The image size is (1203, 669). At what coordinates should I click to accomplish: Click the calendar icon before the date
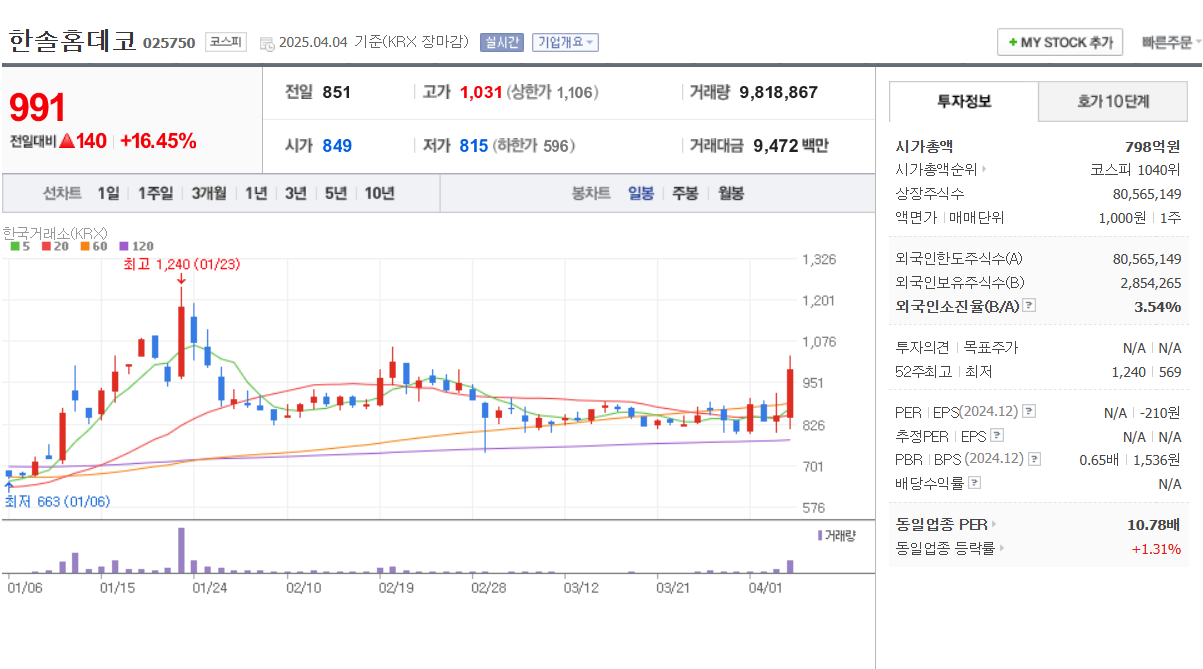267,43
